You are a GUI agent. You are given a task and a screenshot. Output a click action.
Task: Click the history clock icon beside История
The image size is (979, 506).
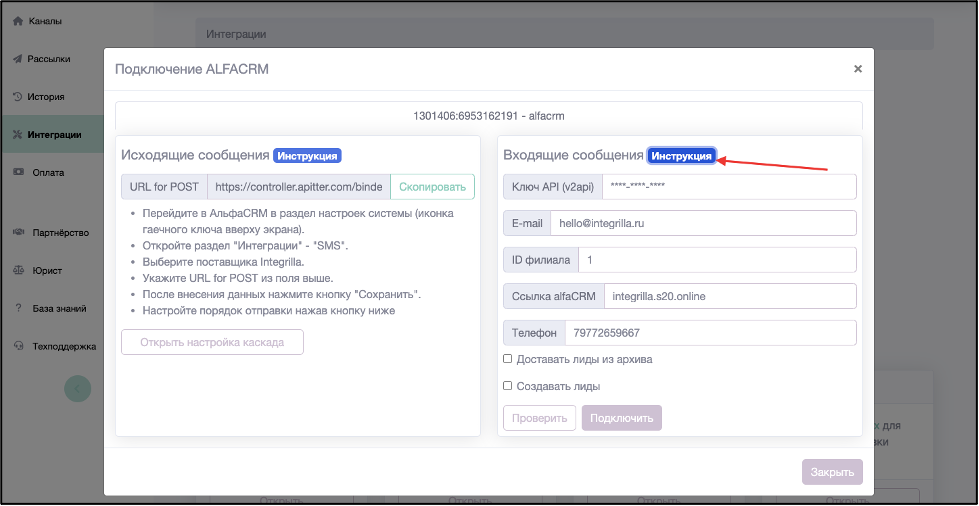[x=17, y=97]
